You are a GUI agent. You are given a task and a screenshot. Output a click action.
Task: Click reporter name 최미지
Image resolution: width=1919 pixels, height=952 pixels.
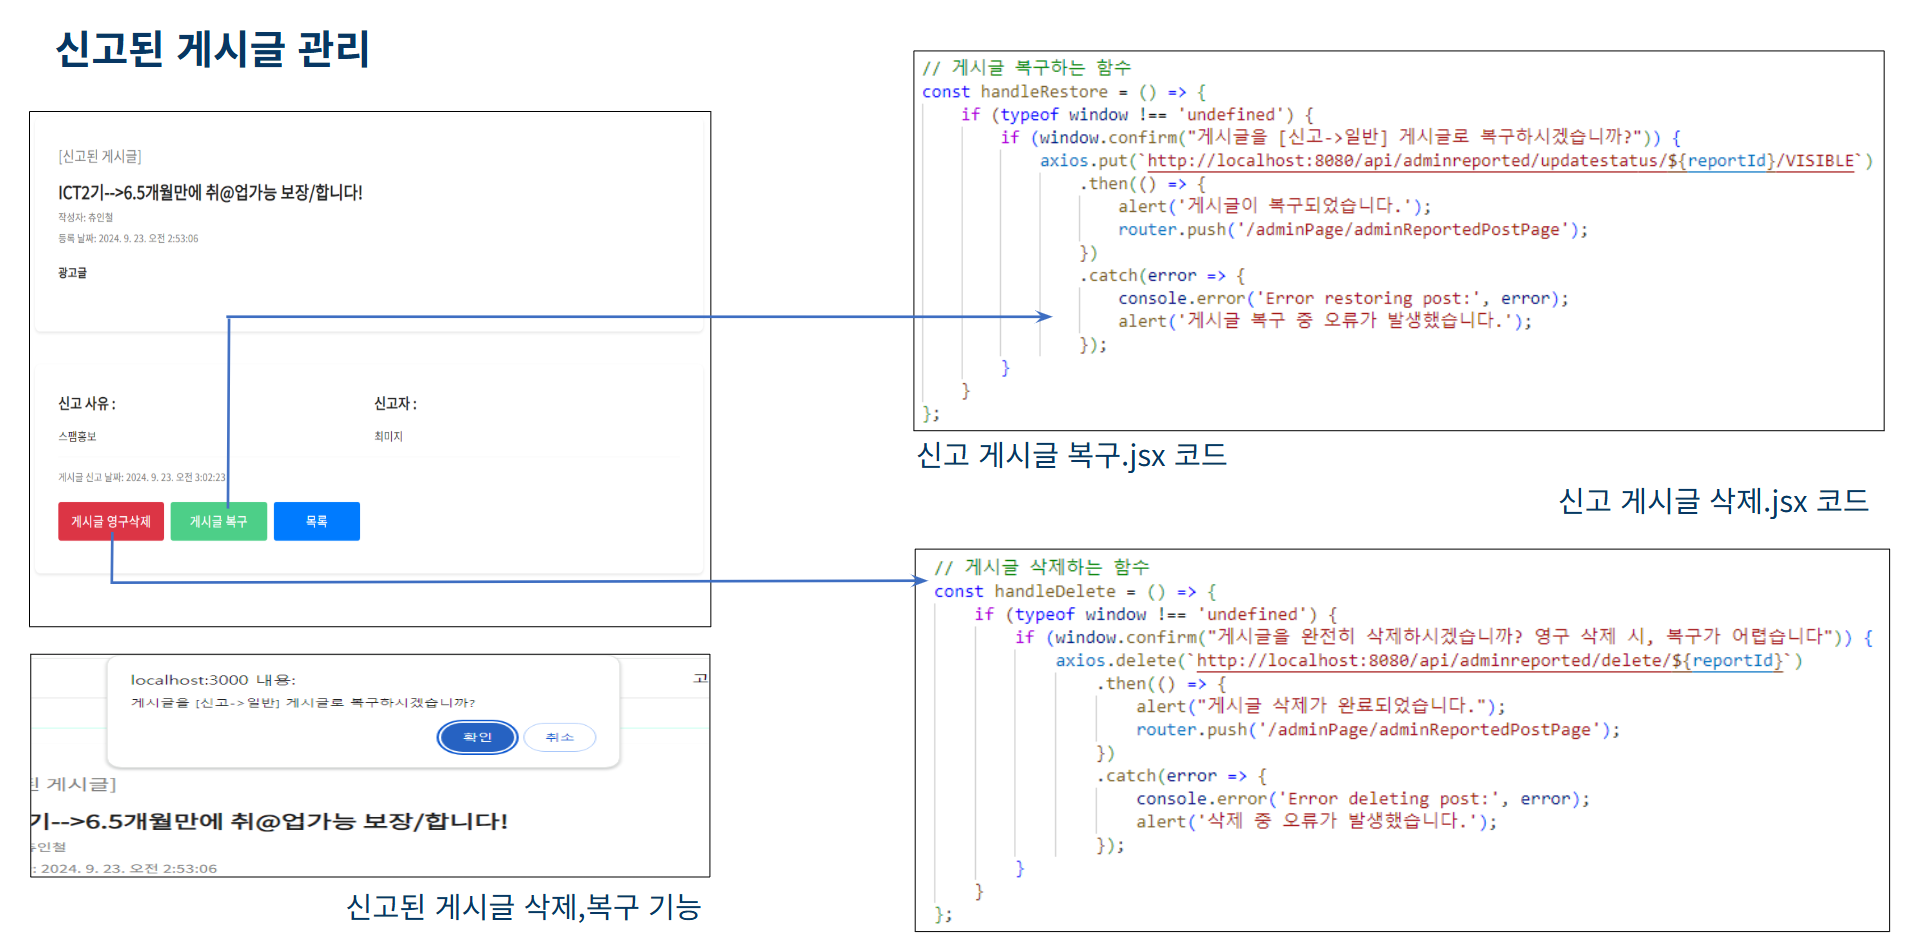pyautogui.click(x=388, y=437)
